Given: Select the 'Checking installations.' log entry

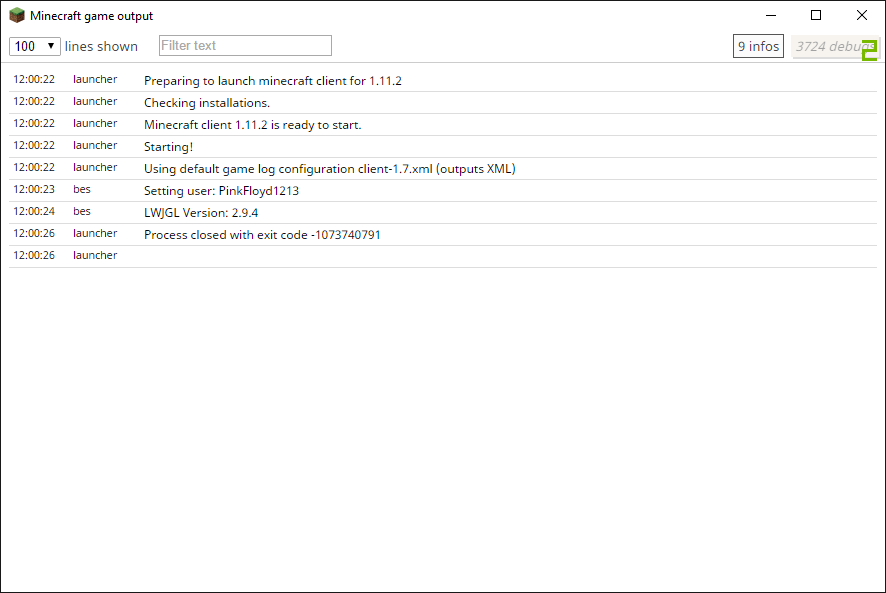Looking at the screenshot, I should (x=207, y=103).
